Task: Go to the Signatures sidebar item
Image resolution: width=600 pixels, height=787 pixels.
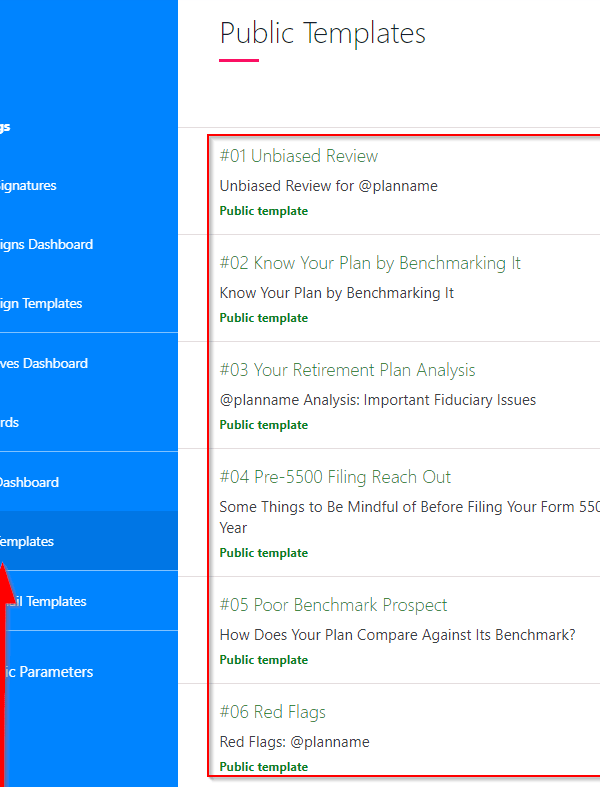Action: tap(28, 185)
